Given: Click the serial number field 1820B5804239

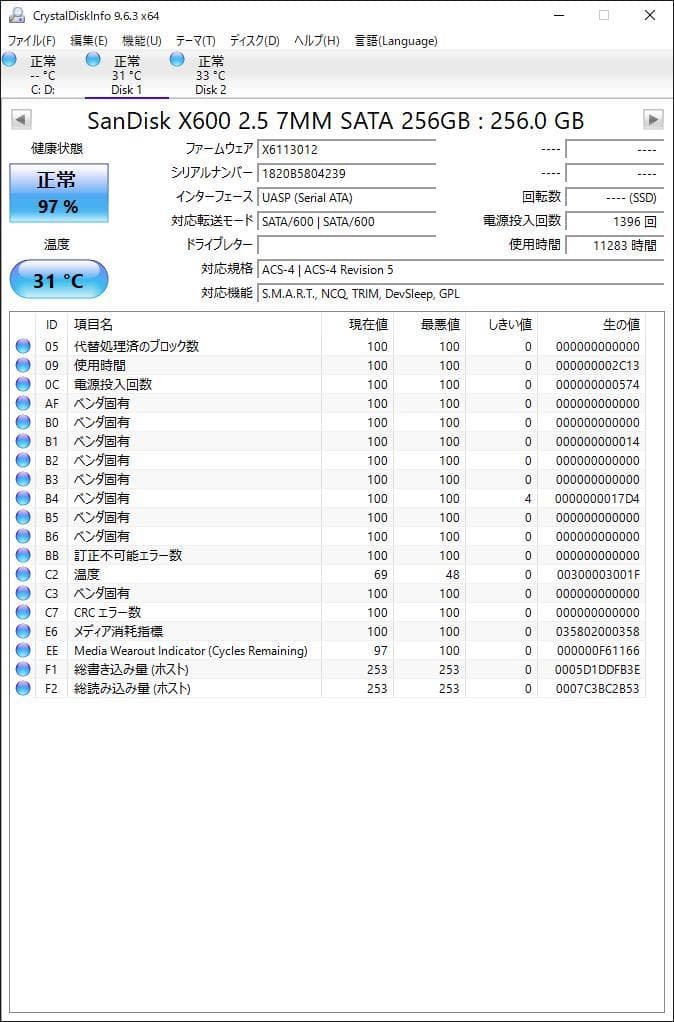Looking at the screenshot, I should coord(347,173).
